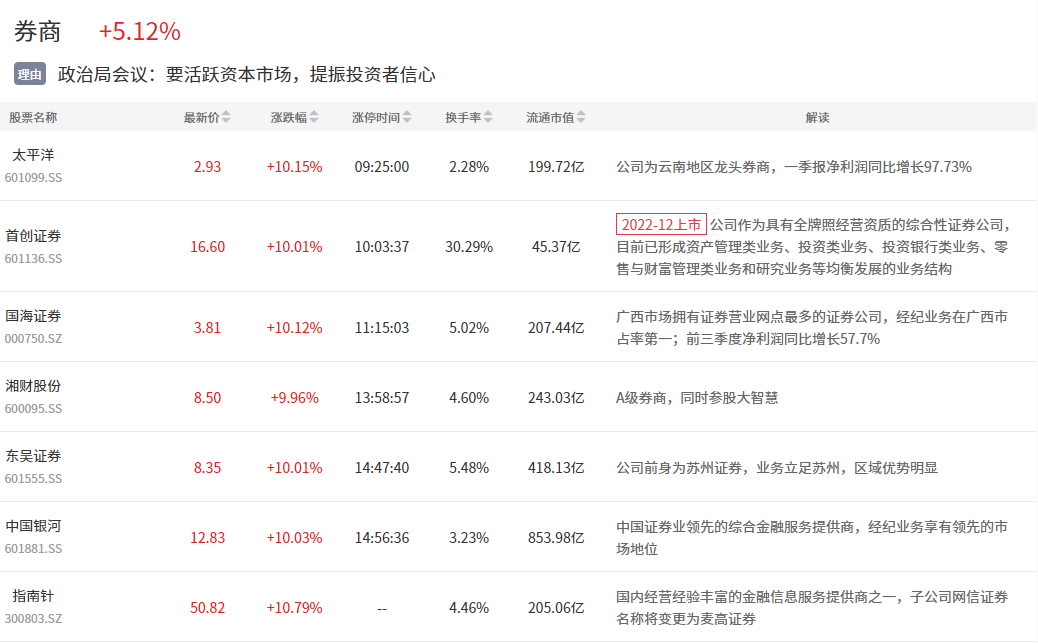Screen dimensions: 1038x643
Task: Click the 股票名称 column header
Action: point(33,118)
